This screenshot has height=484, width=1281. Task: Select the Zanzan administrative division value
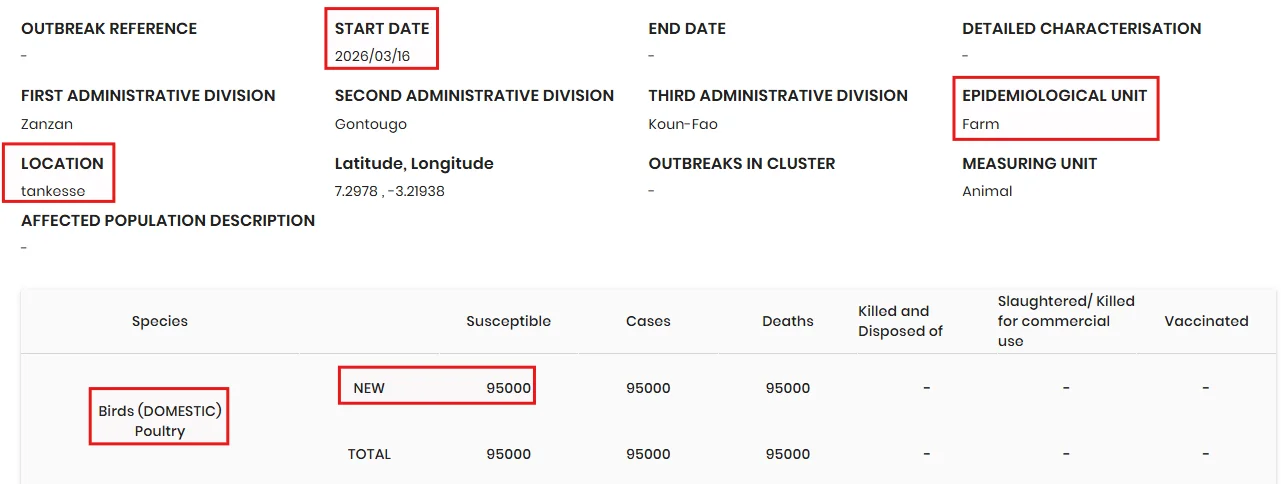[47, 124]
